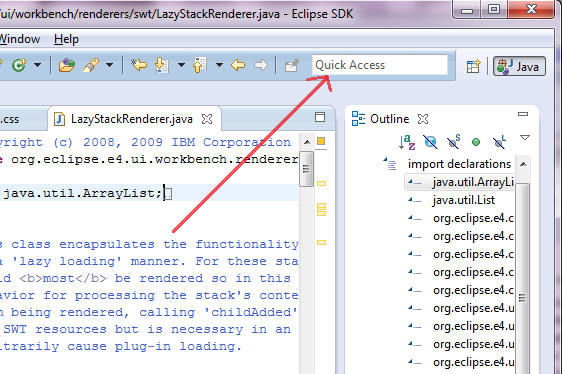Viewport: 562px width, 374px height.
Task: Open the Previous Annotation dropdown arrow
Action: coord(219,65)
